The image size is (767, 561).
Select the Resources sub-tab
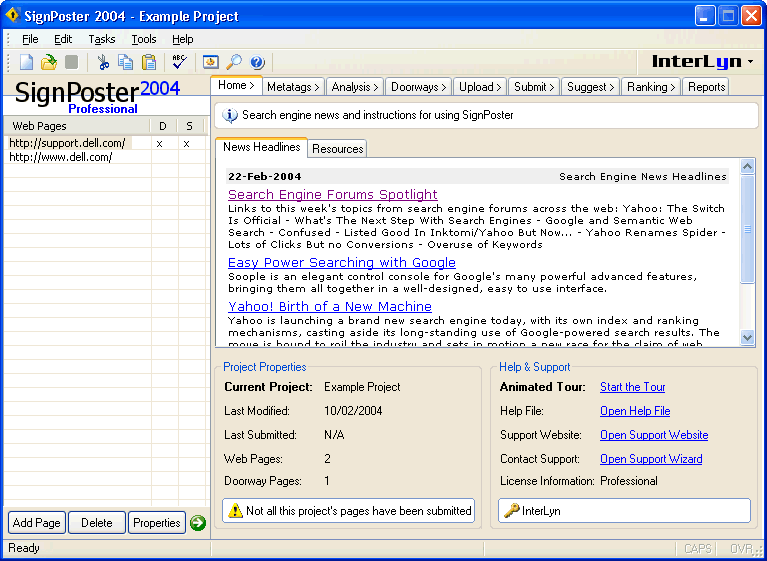coord(338,149)
